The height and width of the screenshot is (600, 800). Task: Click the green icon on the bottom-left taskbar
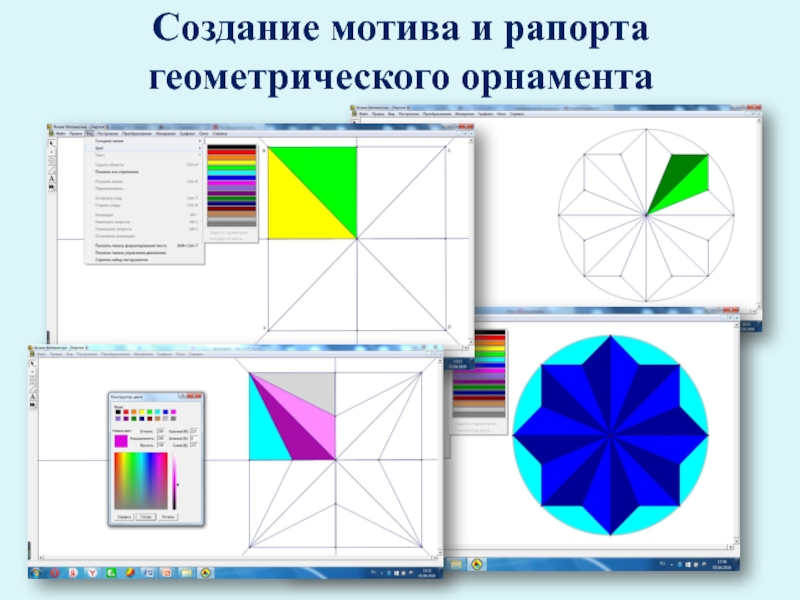(x=111, y=572)
